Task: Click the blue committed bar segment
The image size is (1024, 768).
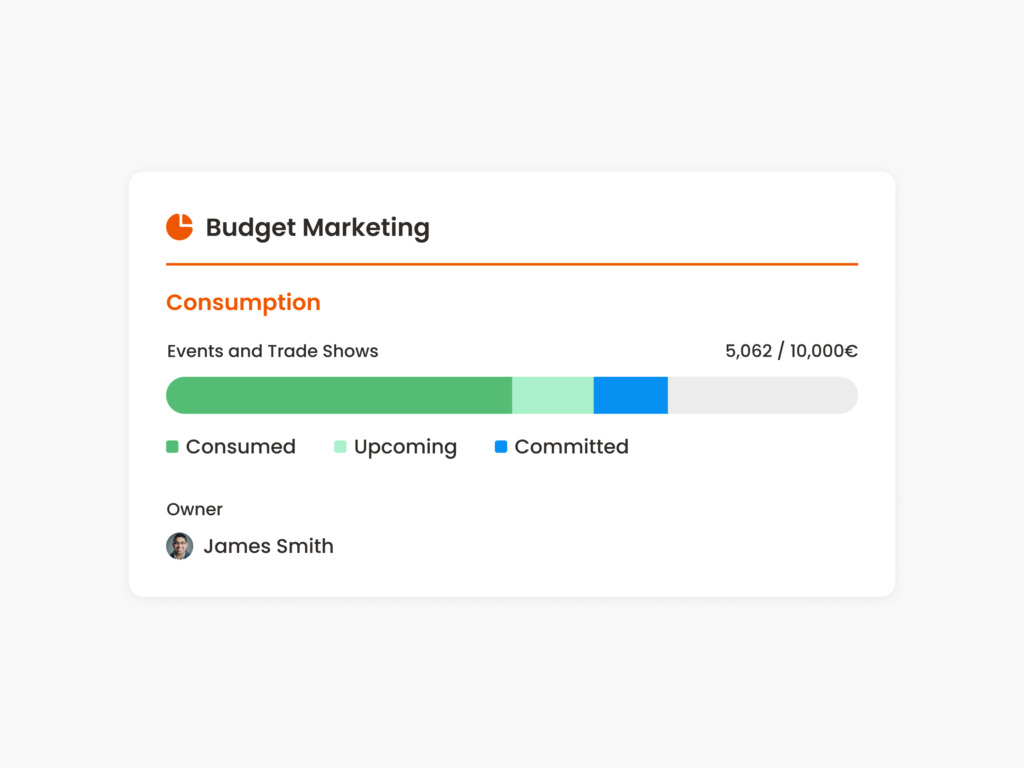Action: (630, 395)
